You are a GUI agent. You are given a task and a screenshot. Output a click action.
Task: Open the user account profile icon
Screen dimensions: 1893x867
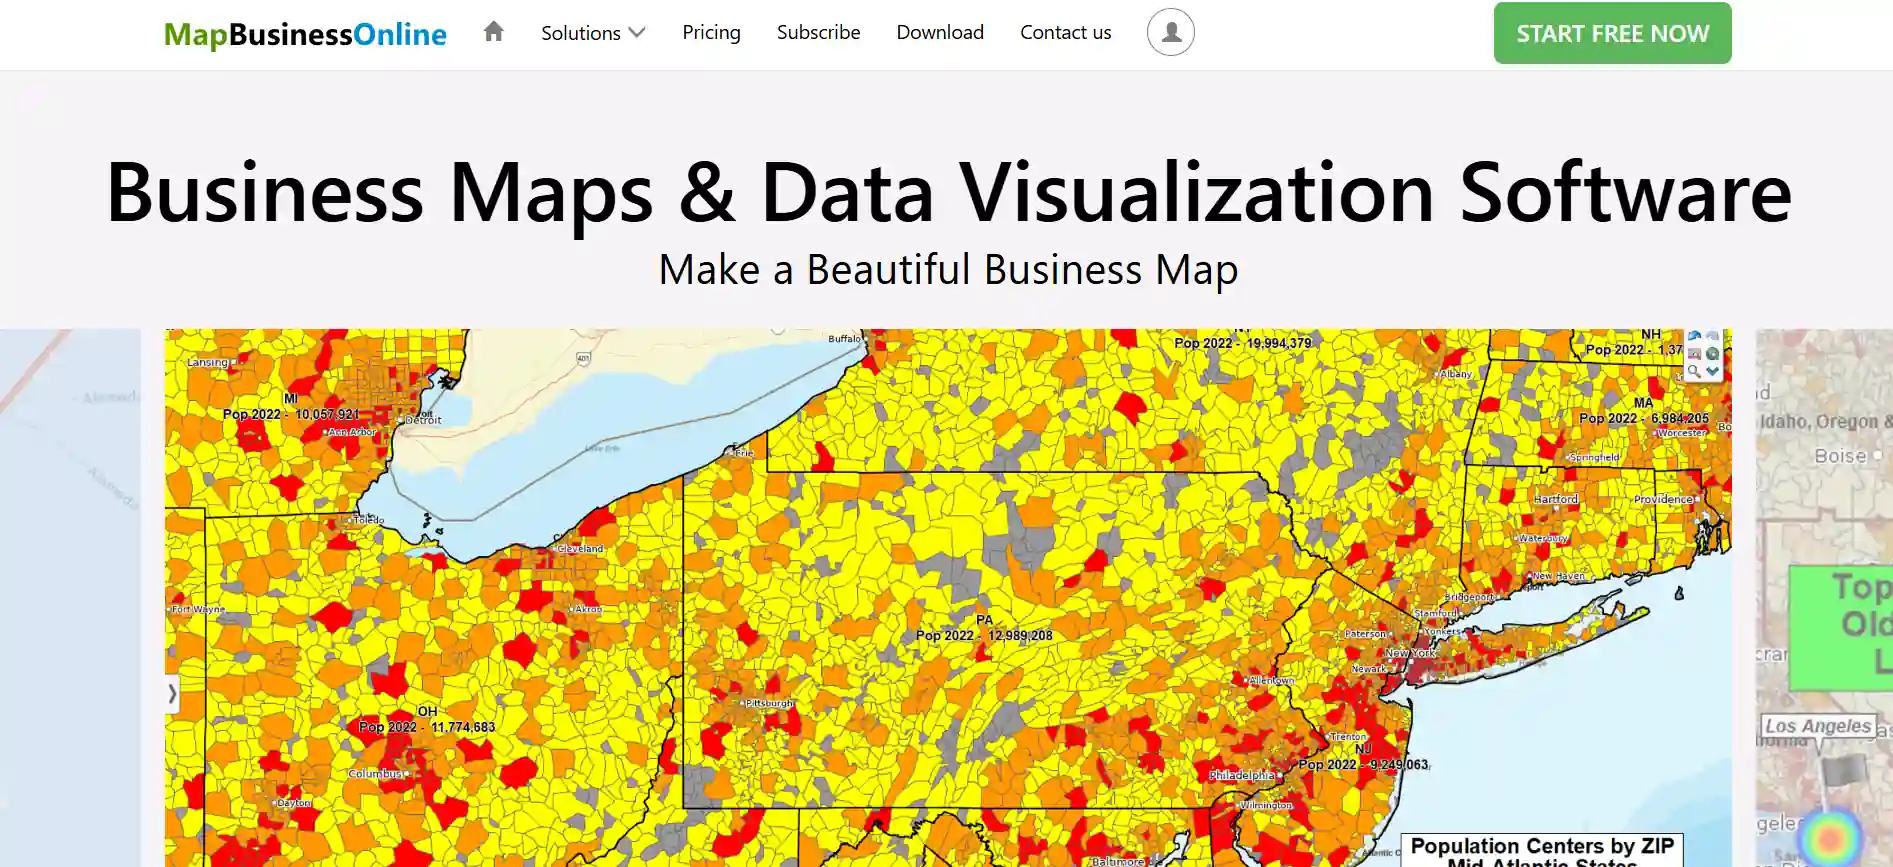coord(1170,32)
